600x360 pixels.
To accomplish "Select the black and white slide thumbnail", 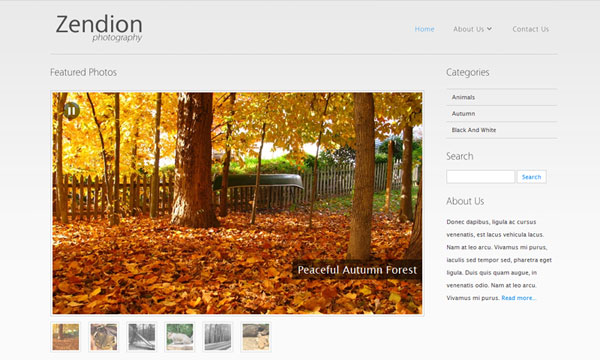I will pos(142,337).
